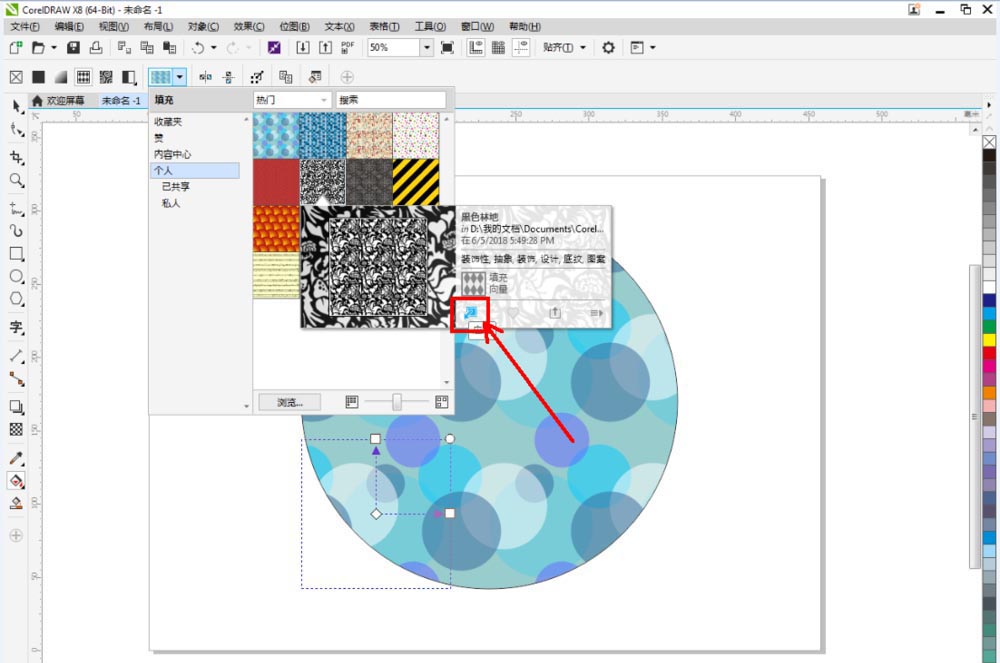1000x663 pixels.
Task: Mark pattern as favorite with heart icon
Action: (512, 313)
